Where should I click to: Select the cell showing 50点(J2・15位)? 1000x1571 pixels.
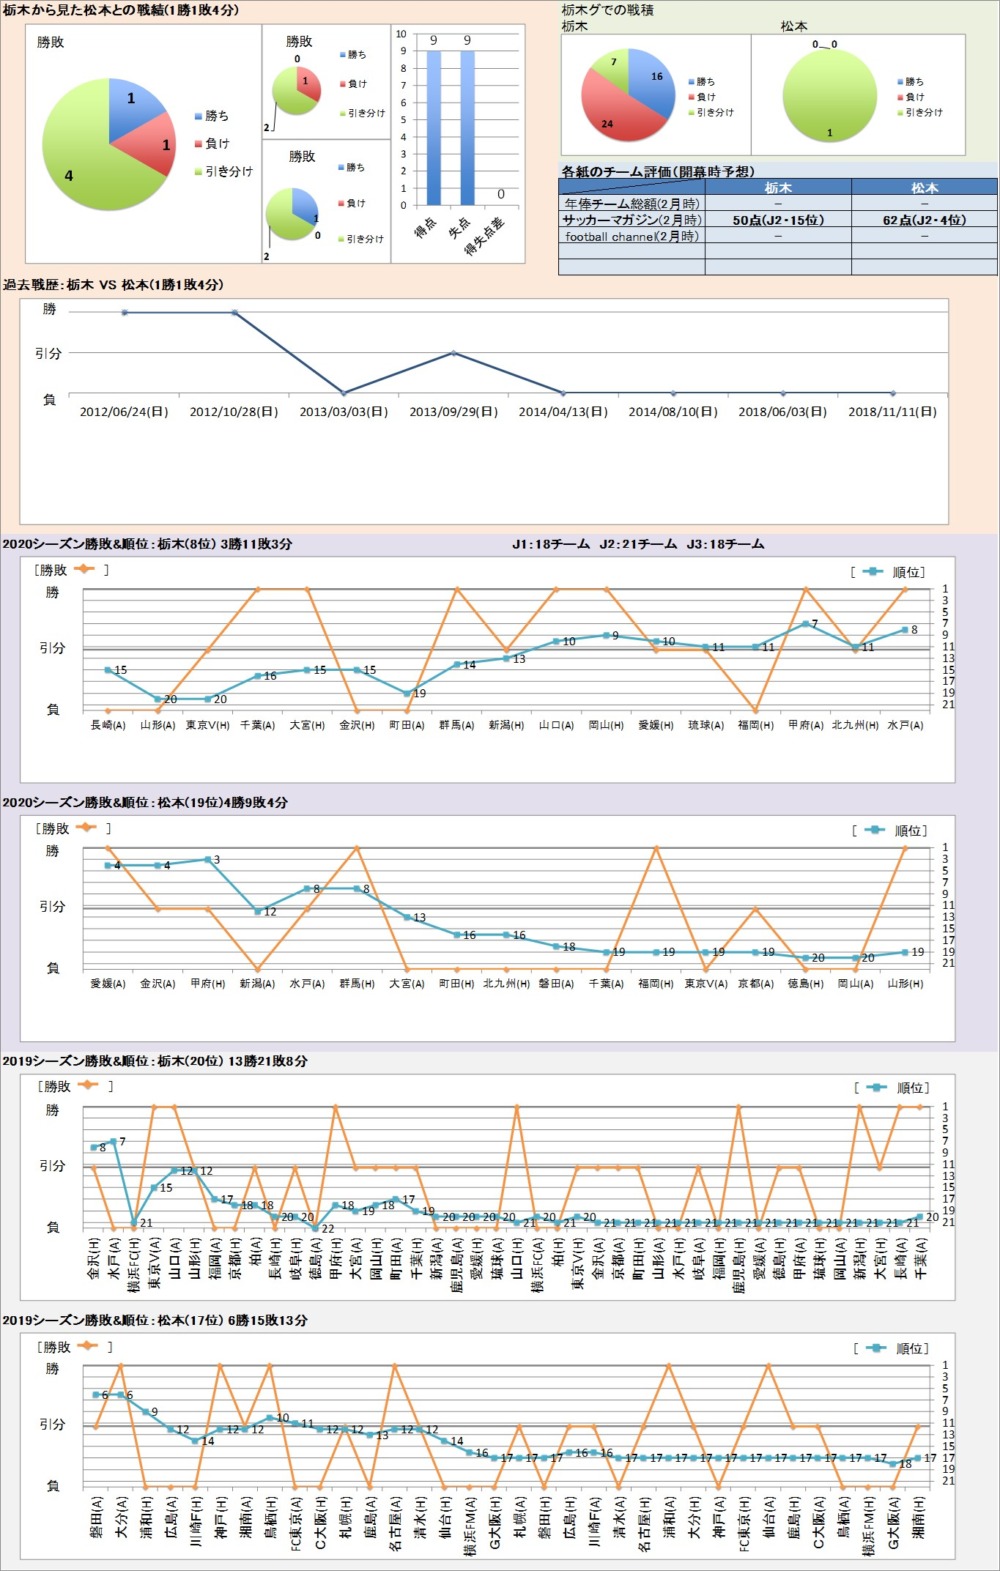coord(777,220)
